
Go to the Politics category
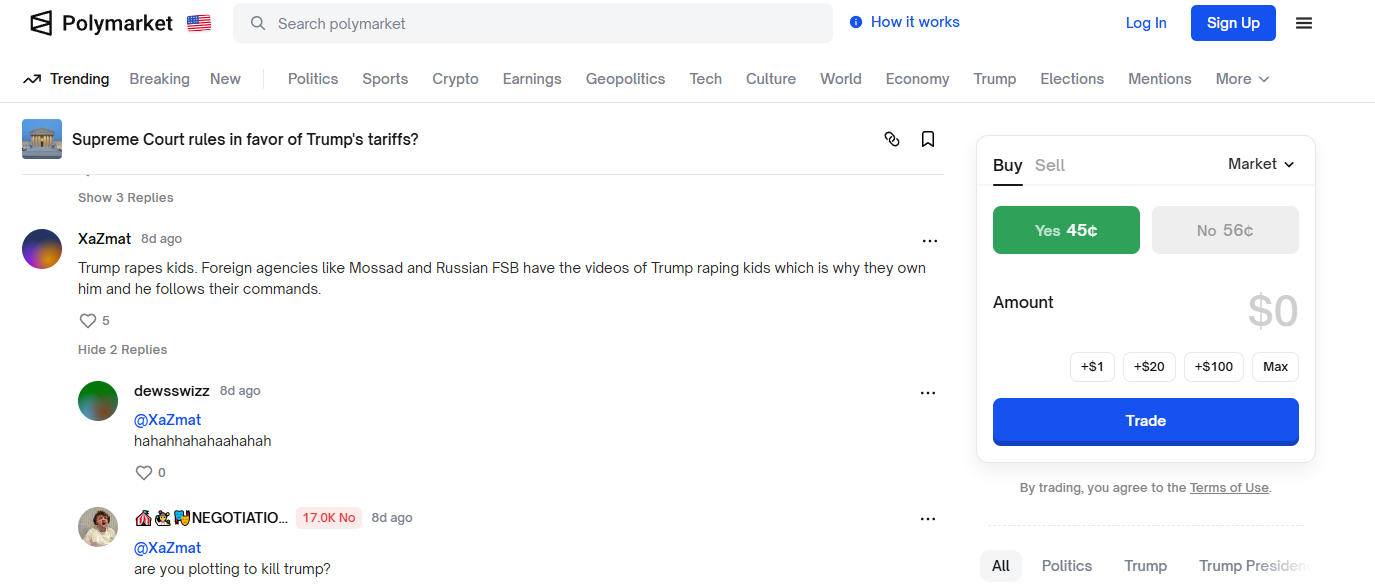click(313, 79)
